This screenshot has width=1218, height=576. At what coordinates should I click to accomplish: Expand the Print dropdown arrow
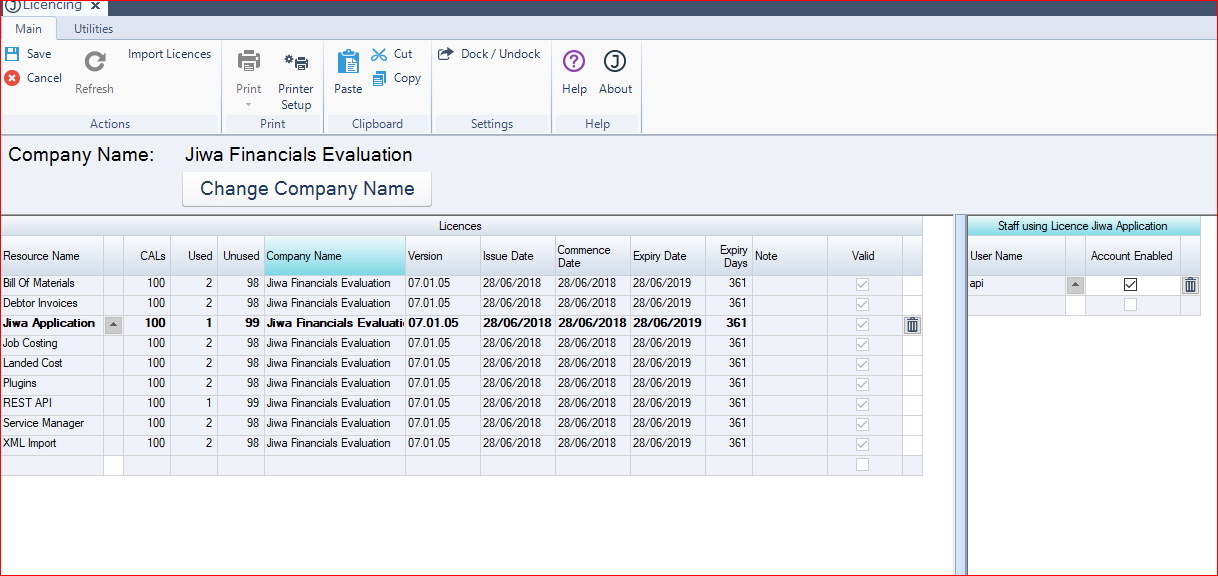pyautogui.click(x=249, y=105)
